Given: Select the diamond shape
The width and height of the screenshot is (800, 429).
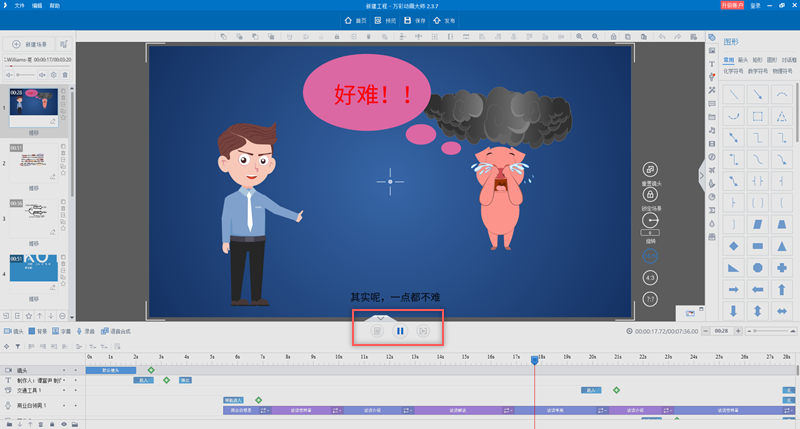Looking at the screenshot, I should click(x=733, y=246).
